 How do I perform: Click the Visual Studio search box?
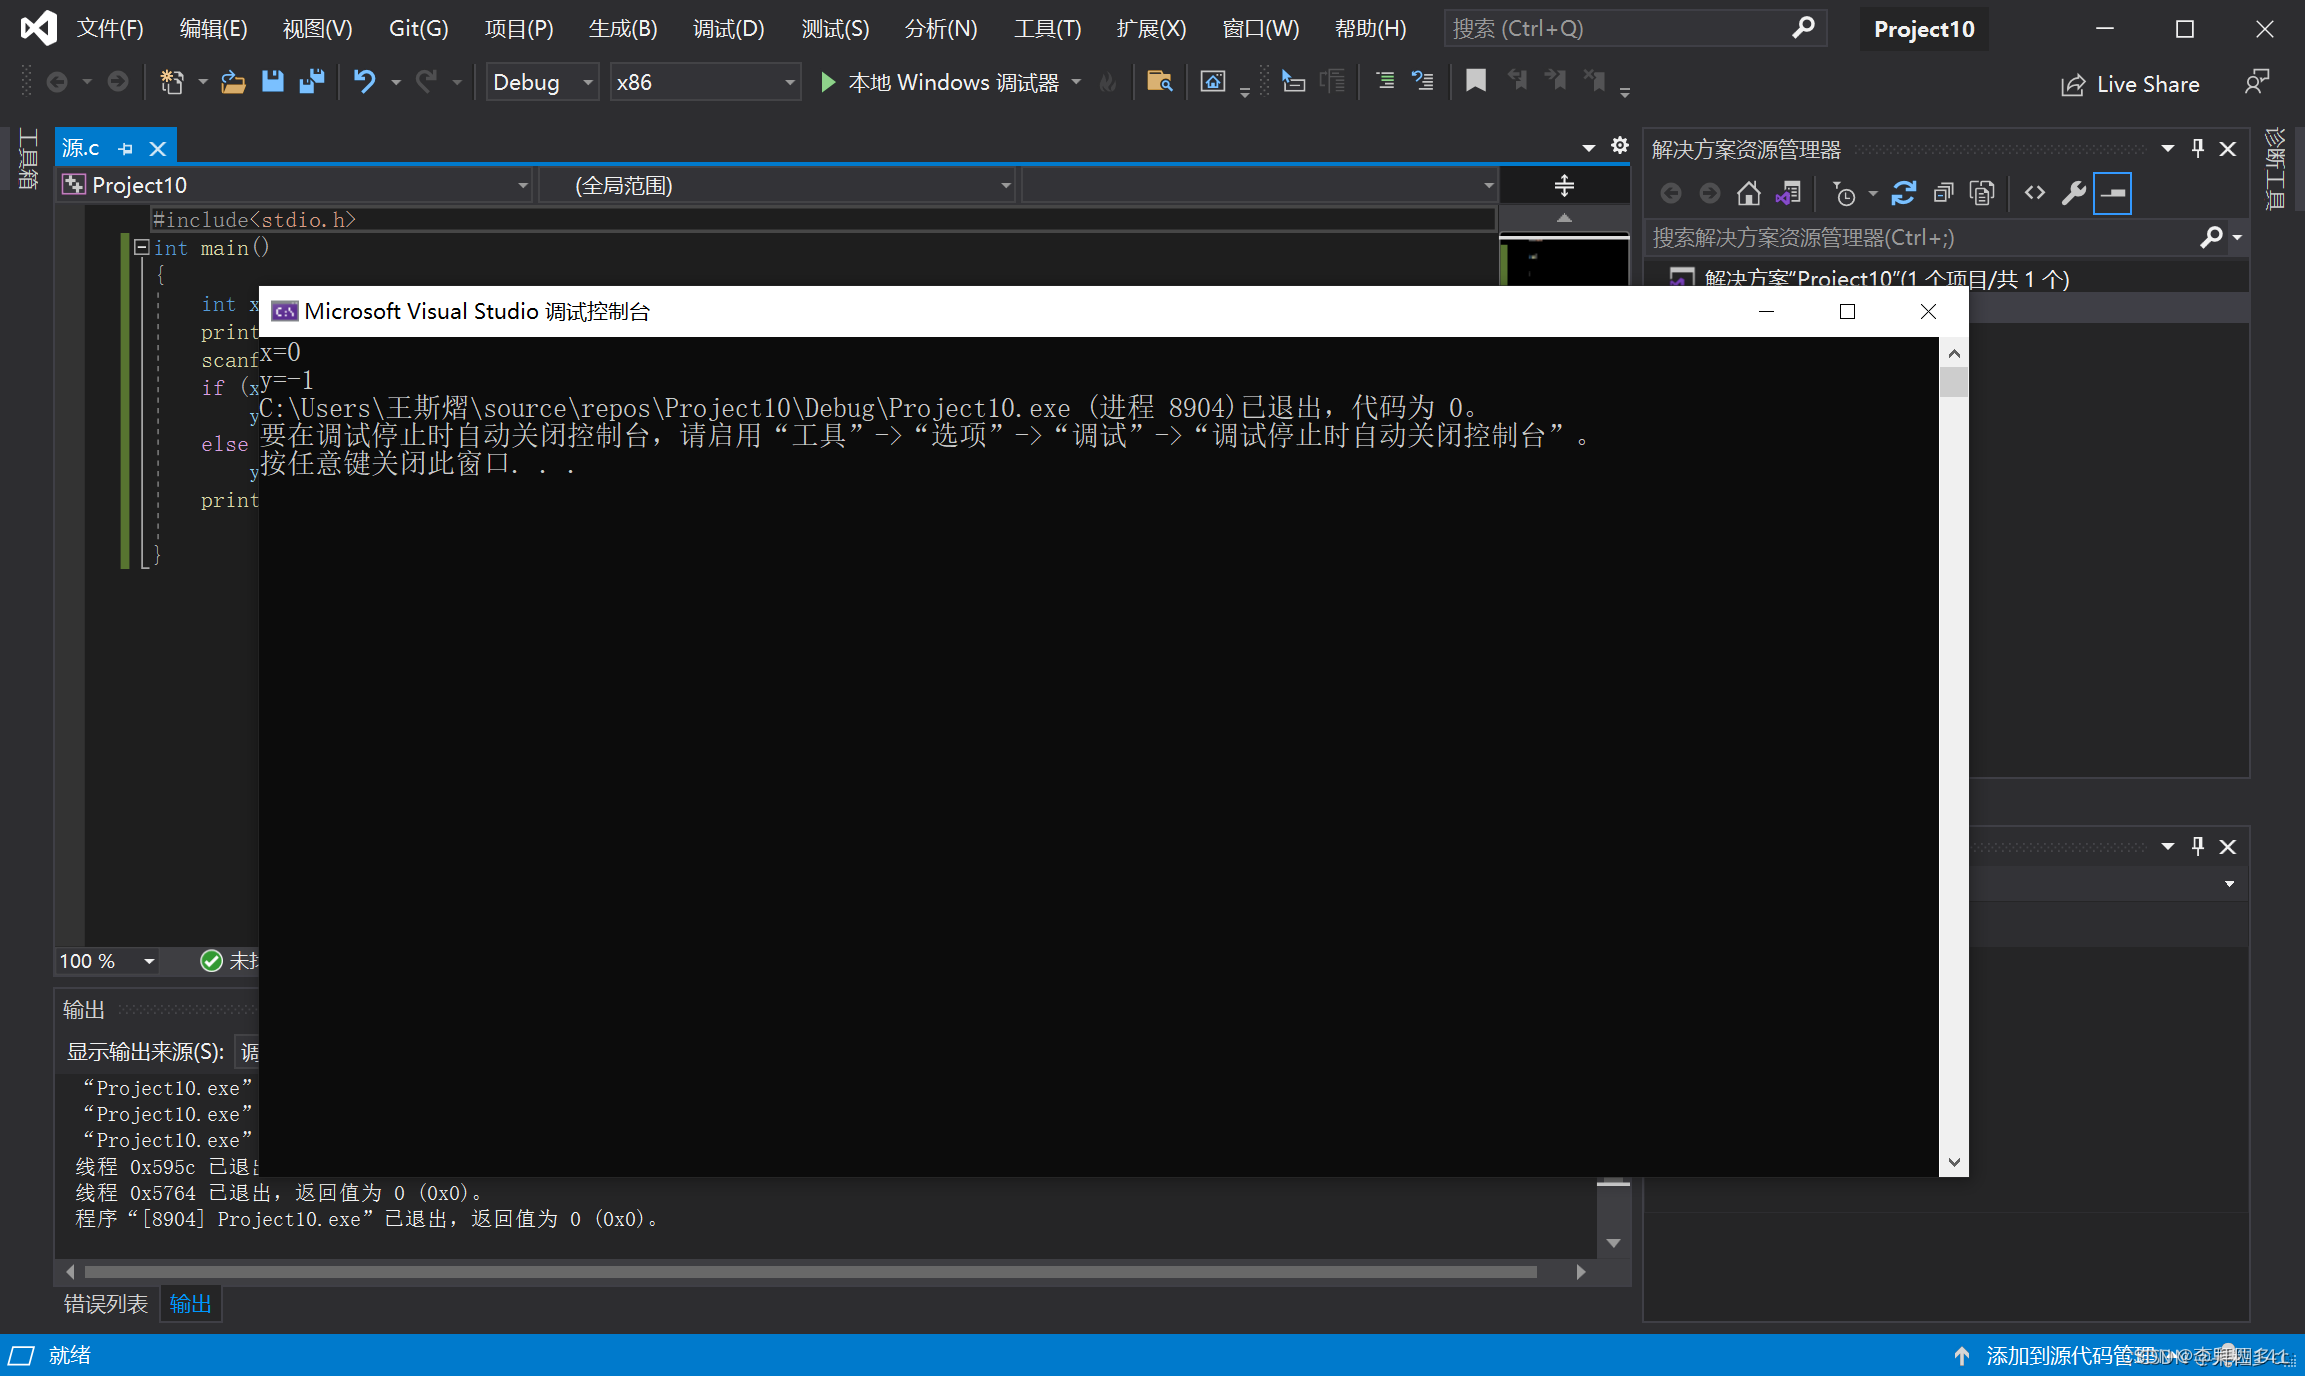(x=1634, y=29)
